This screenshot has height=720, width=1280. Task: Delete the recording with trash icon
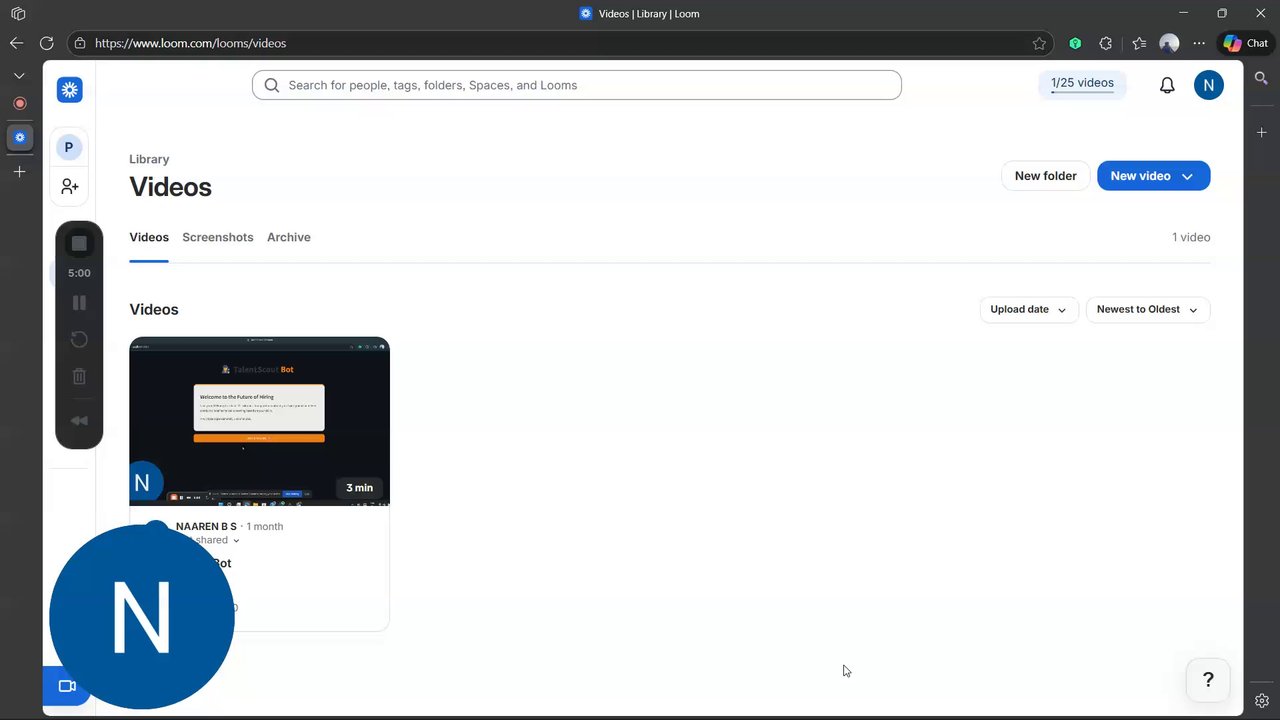pyautogui.click(x=79, y=377)
